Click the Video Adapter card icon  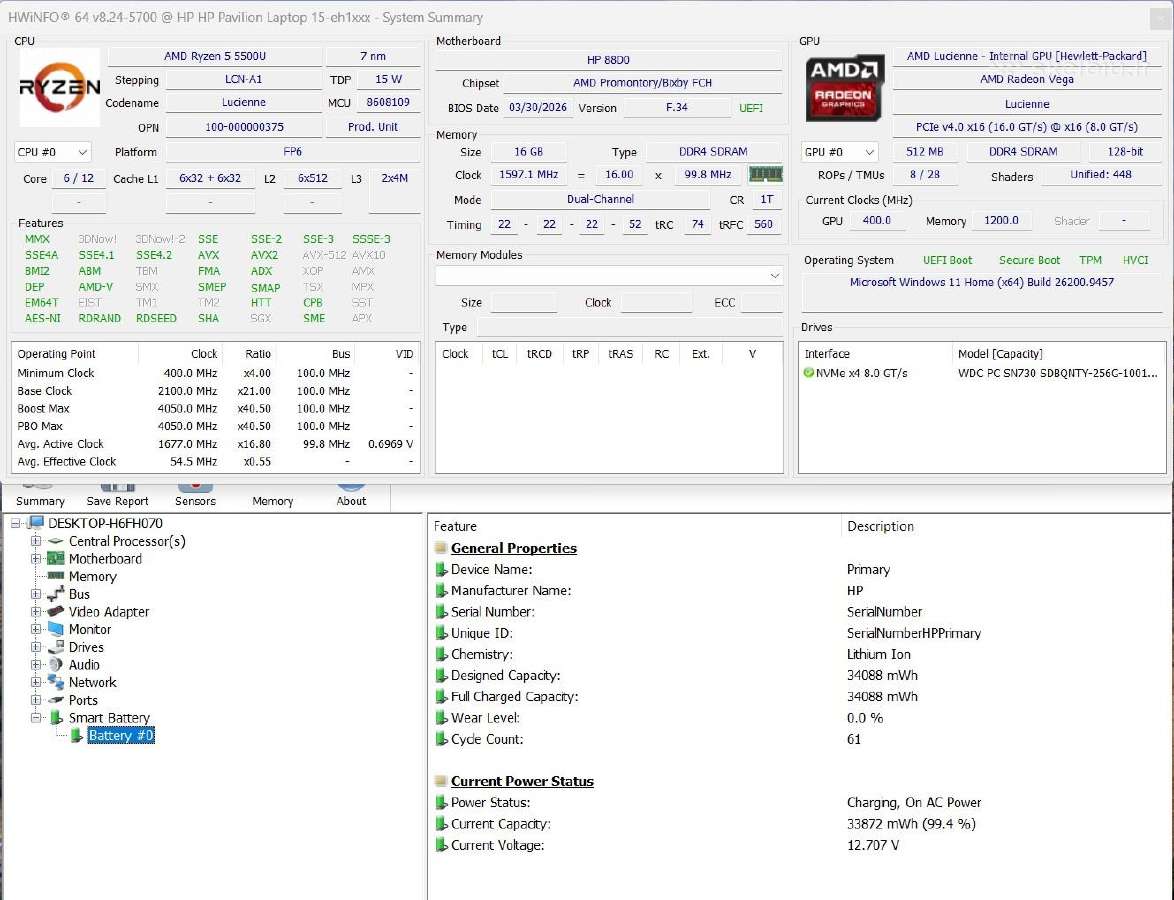(x=55, y=611)
